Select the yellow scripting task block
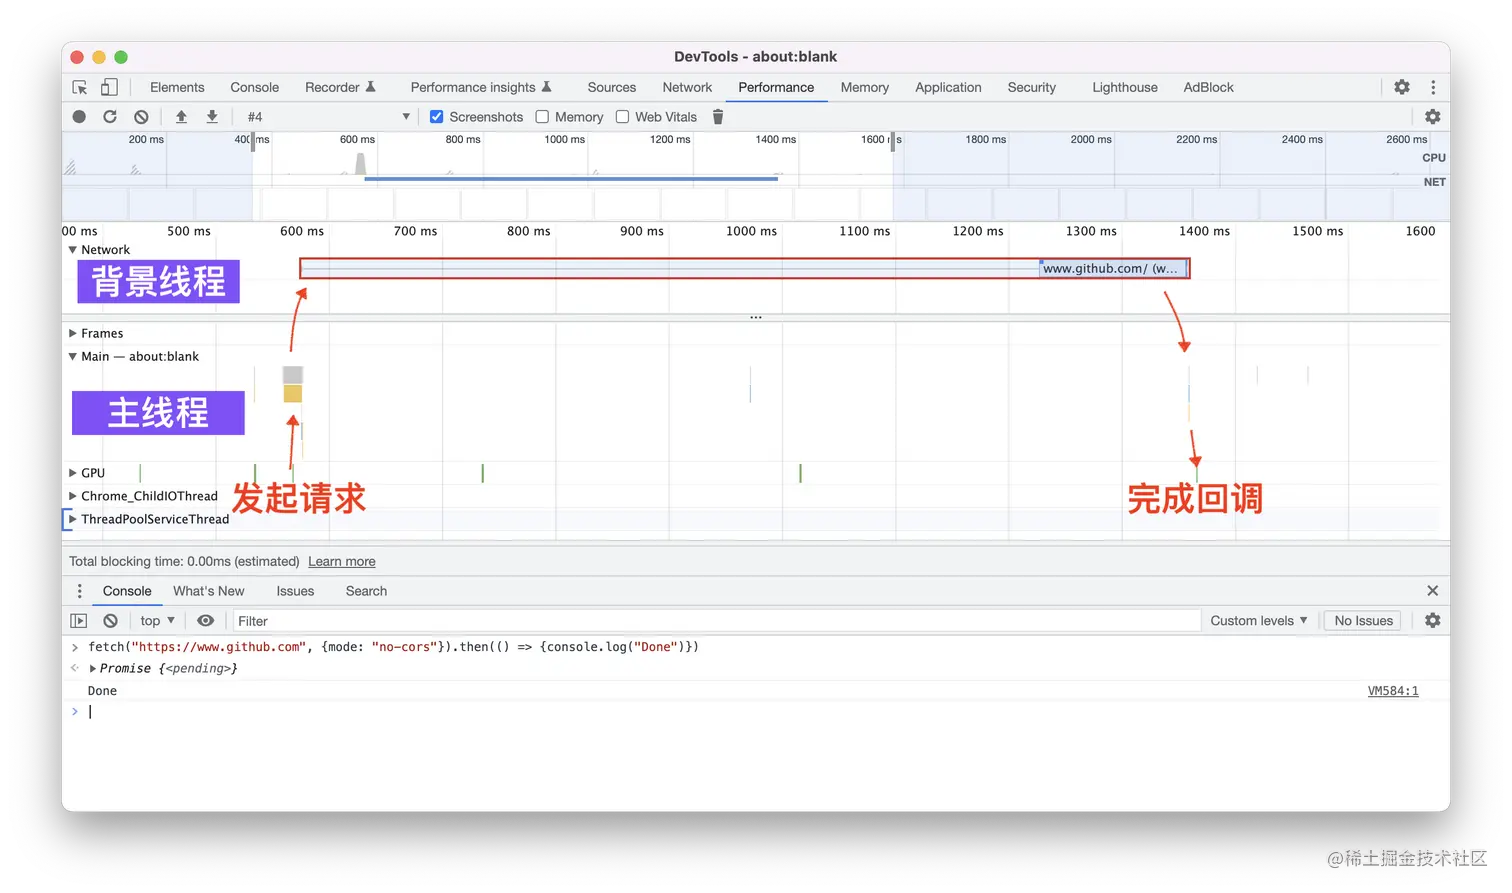 point(292,393)
